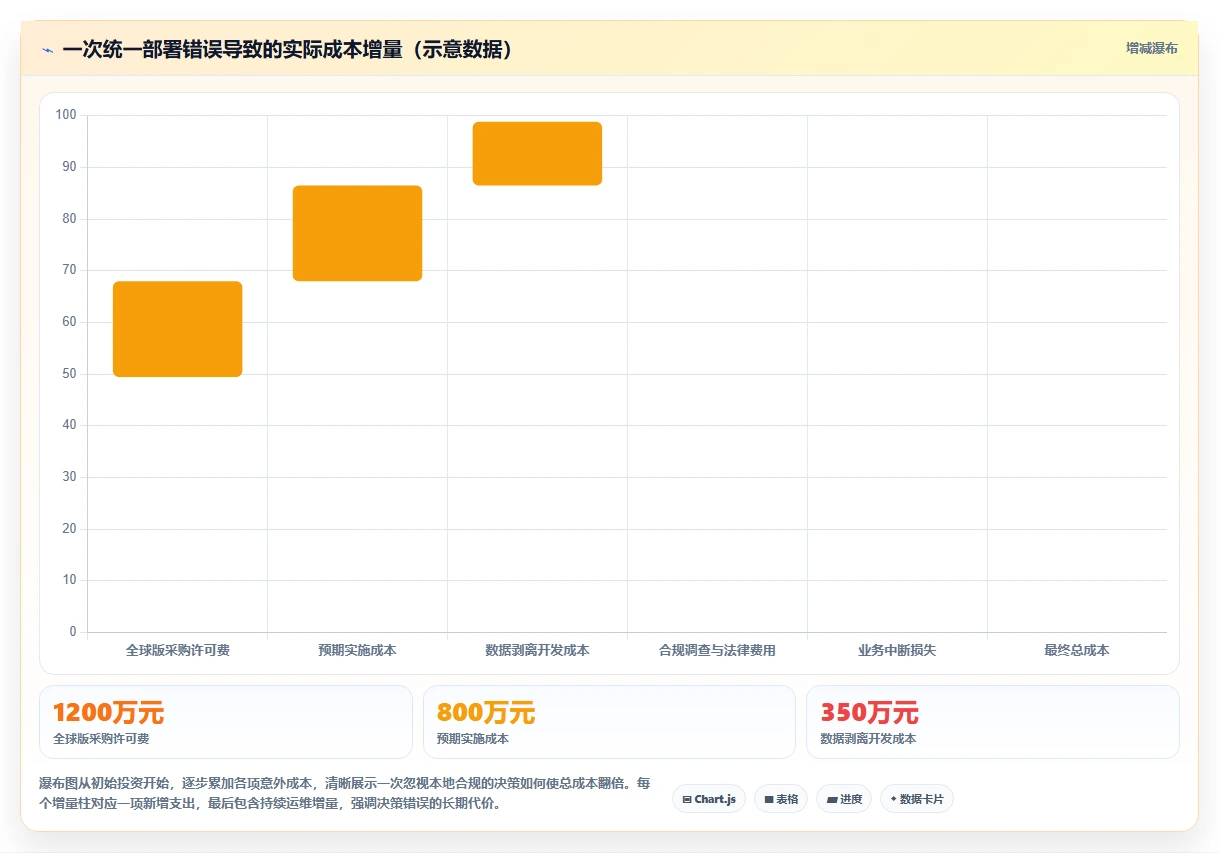Click the icon inside 表格 chip
The image size is (1219, 853).
[x=769, y=800]
